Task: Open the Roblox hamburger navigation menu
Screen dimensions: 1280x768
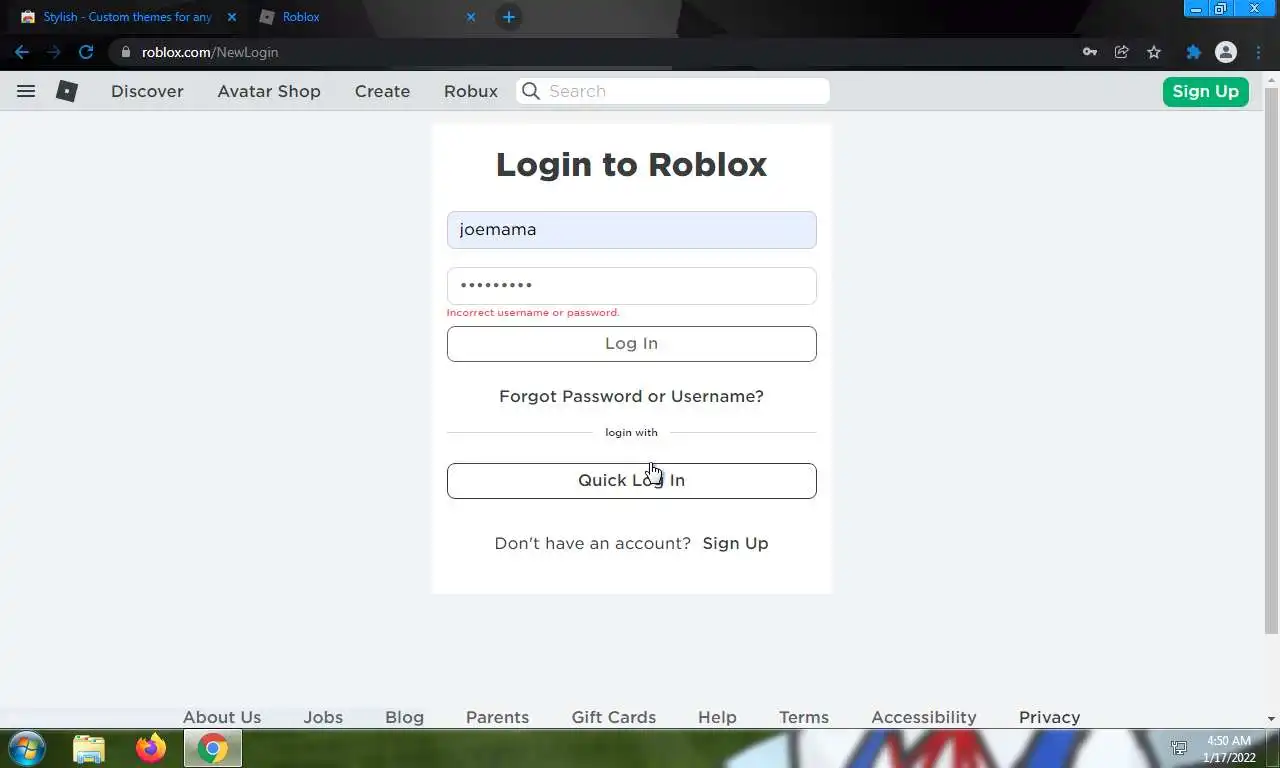Action: click(26, 91)
